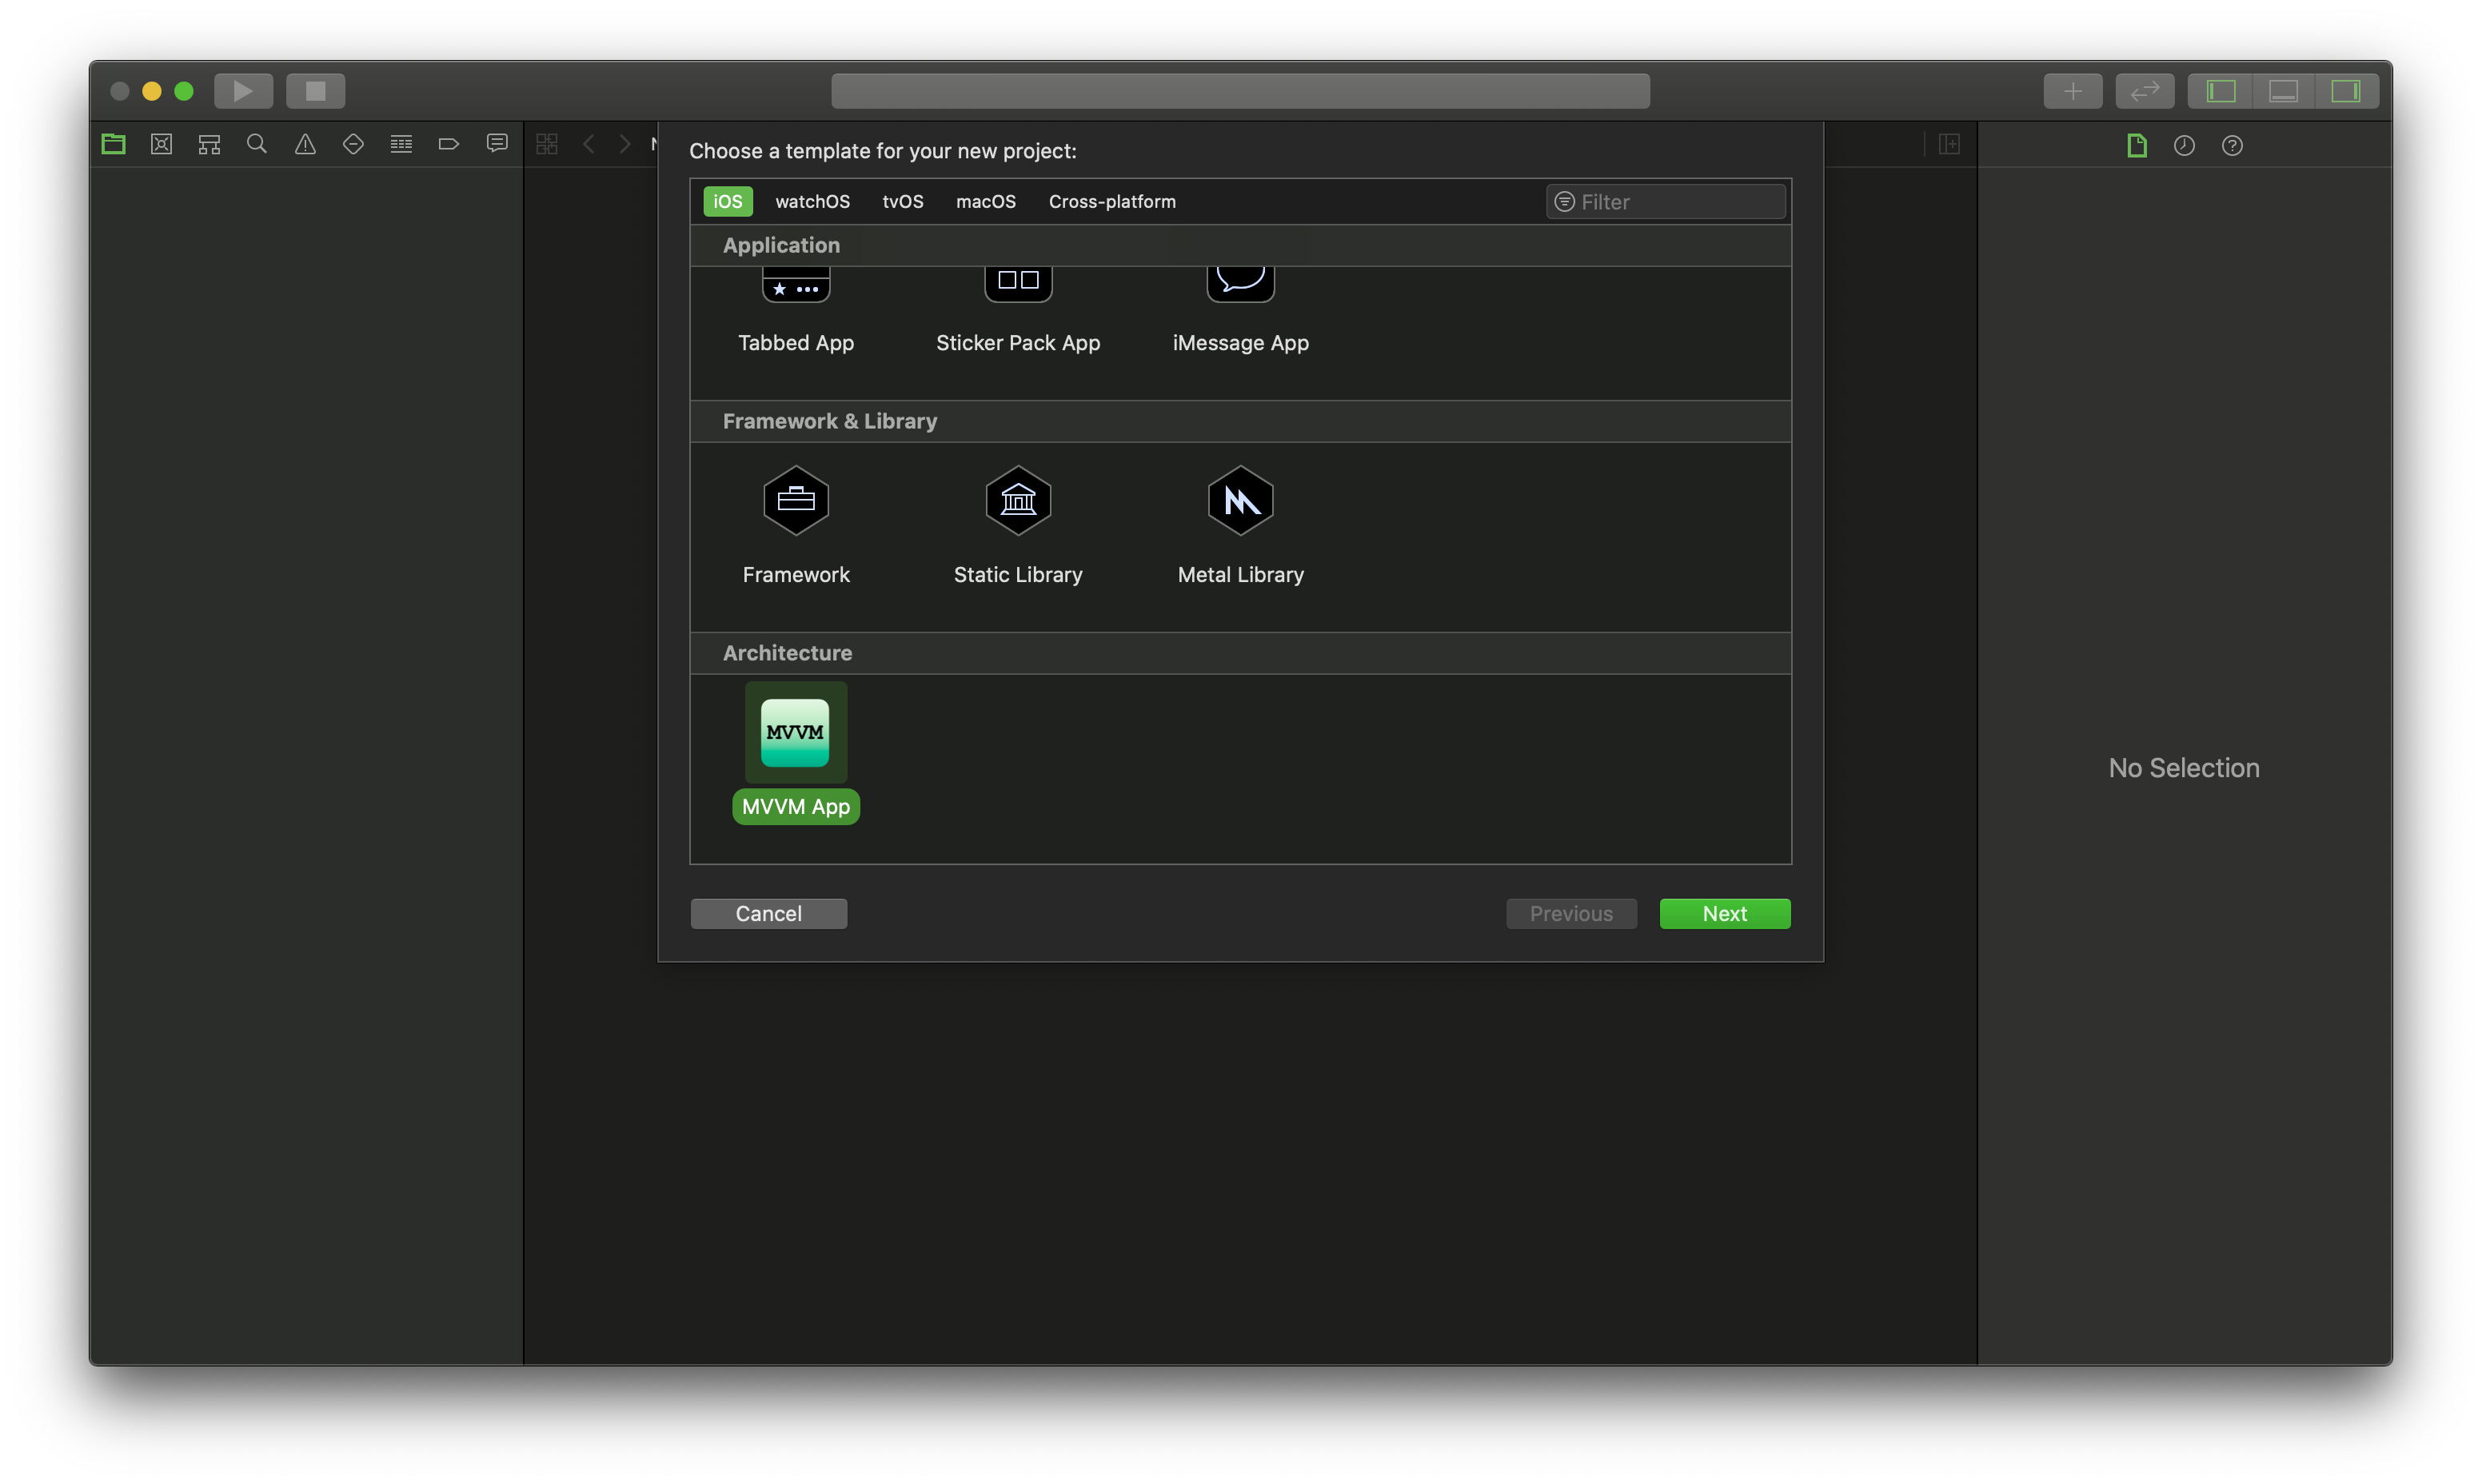The width and height of the screenshot is (2482, 1484).
Task: Switch to the macOS template tab
Action: pos(985,201)
